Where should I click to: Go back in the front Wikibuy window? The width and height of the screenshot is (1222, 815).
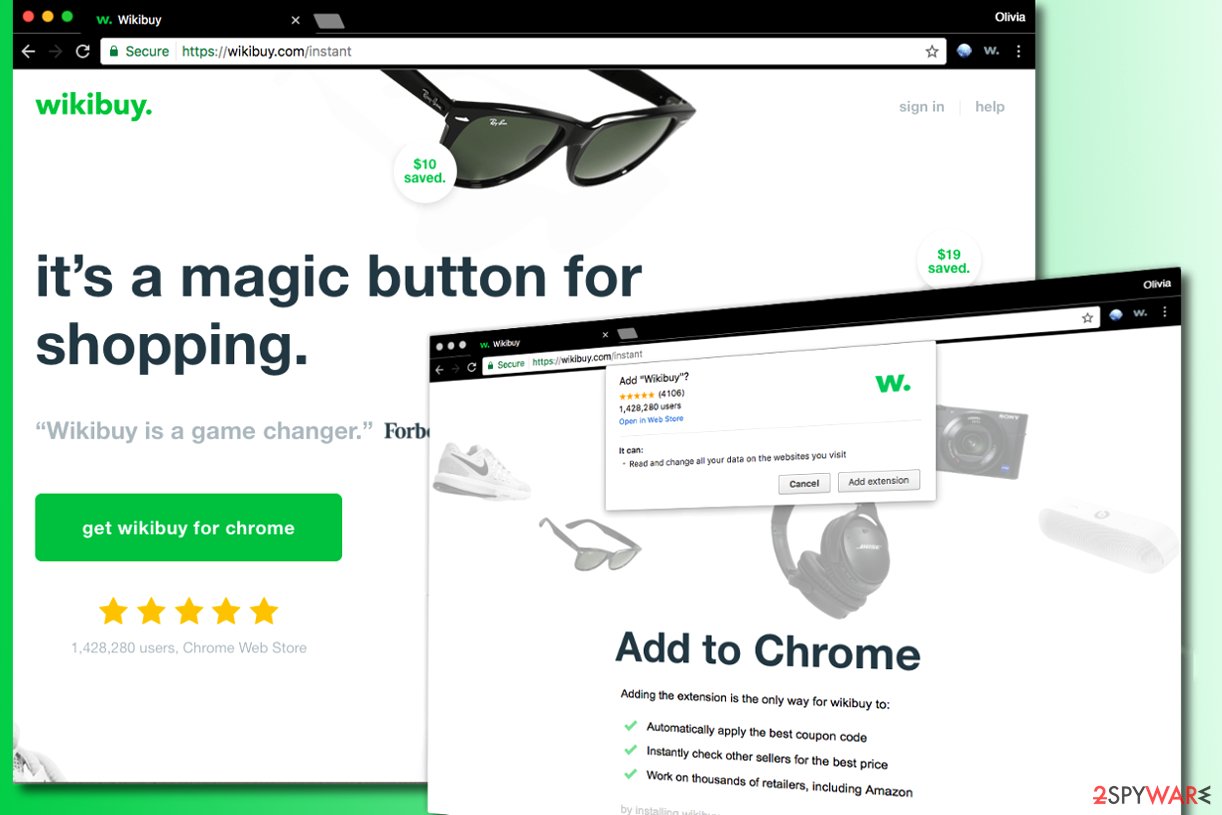439,368
